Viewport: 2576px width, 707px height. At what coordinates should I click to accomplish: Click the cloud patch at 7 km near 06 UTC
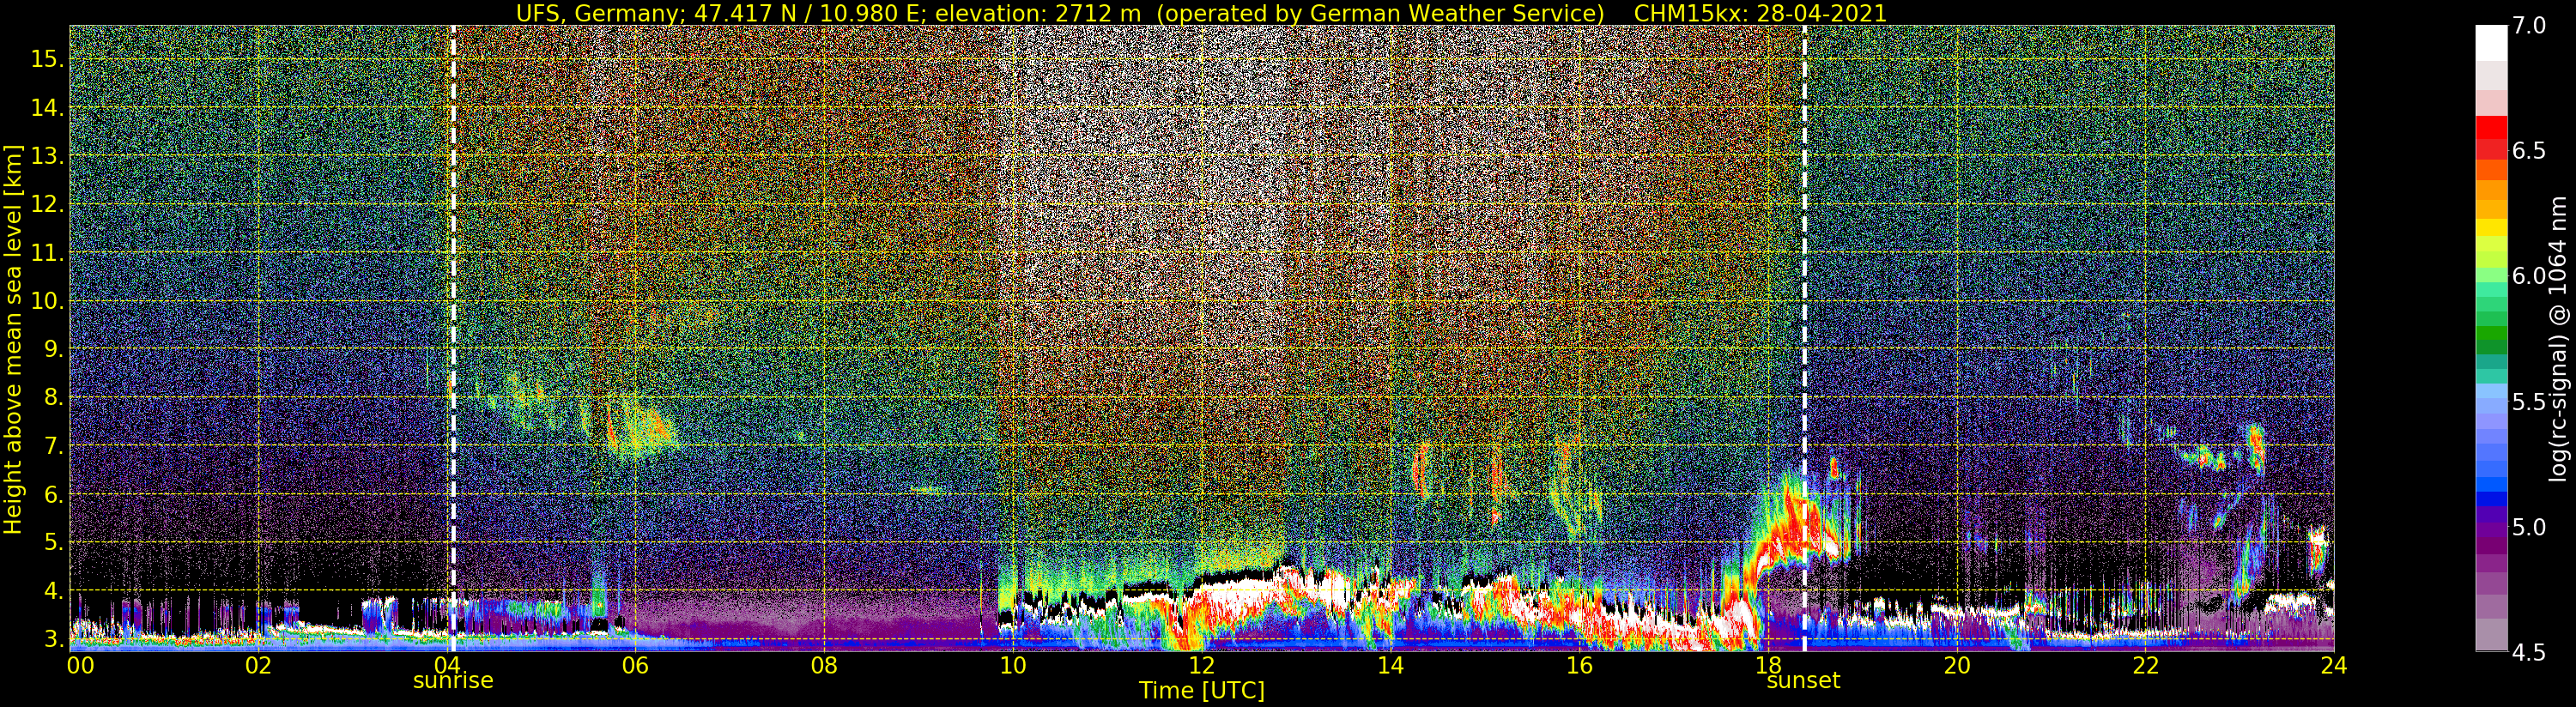[x=645, y=428]
